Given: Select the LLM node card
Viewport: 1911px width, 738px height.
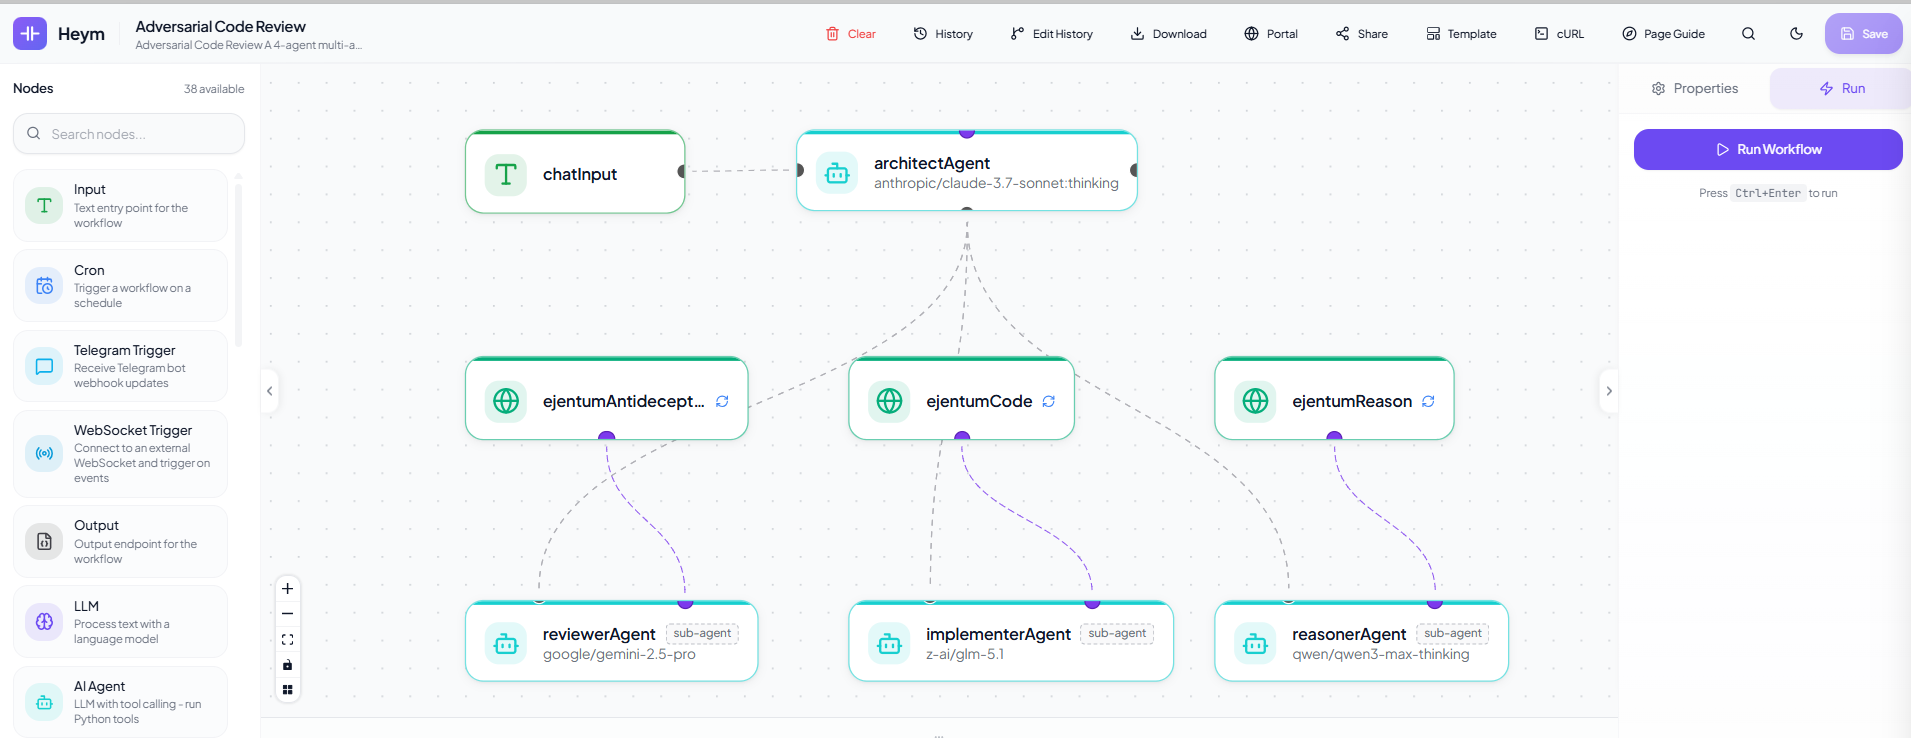Looking at the screenshot, I should pyautogui.click(x=120, y=622).
